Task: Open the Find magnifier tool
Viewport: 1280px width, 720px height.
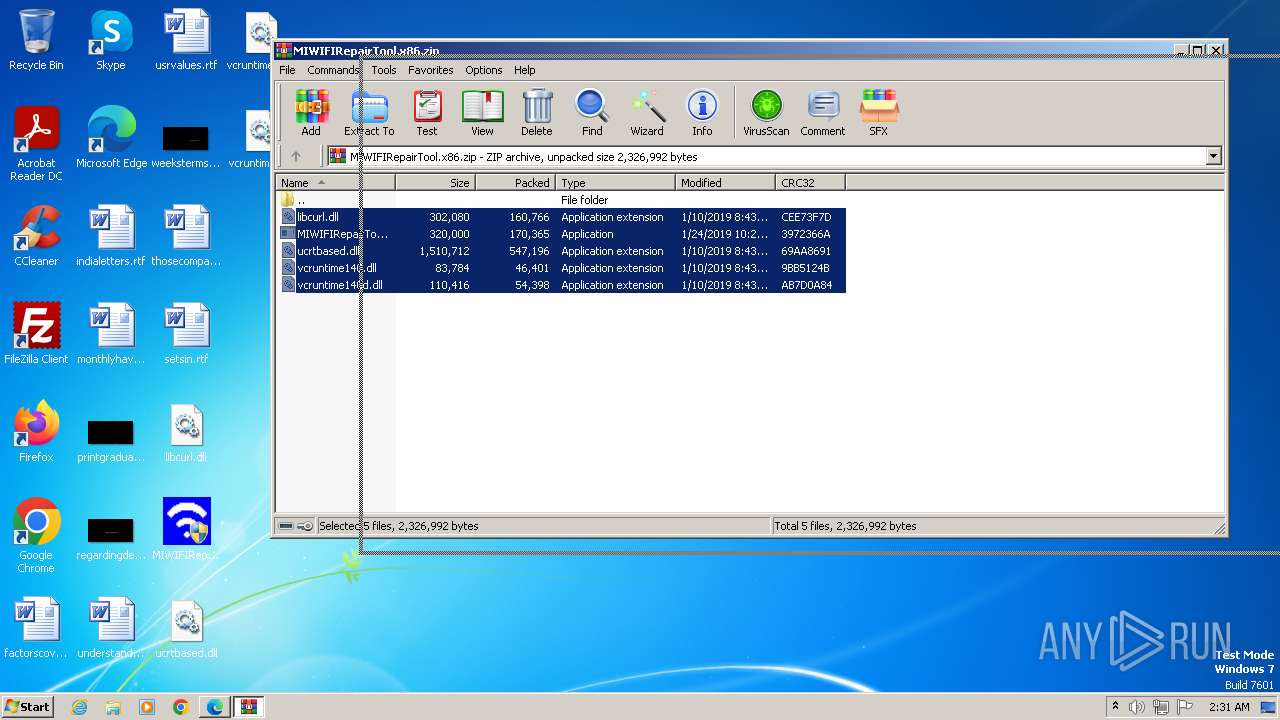Action: tap(592, 112)
